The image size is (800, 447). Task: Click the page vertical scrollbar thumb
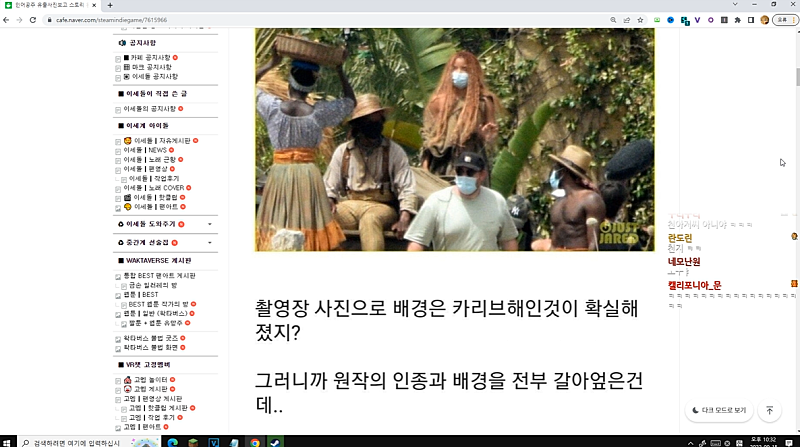(x=797, y=77)
